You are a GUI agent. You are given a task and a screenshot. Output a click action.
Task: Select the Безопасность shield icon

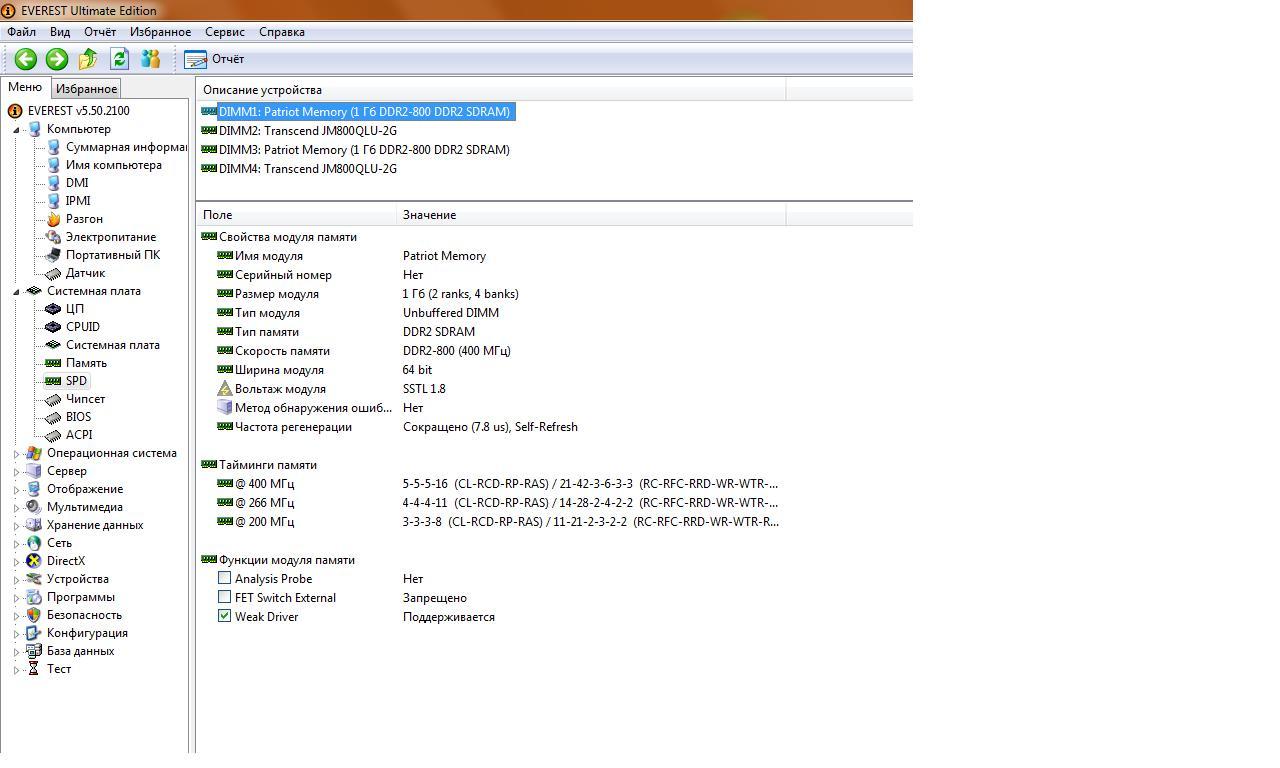(x=34, y=615)
